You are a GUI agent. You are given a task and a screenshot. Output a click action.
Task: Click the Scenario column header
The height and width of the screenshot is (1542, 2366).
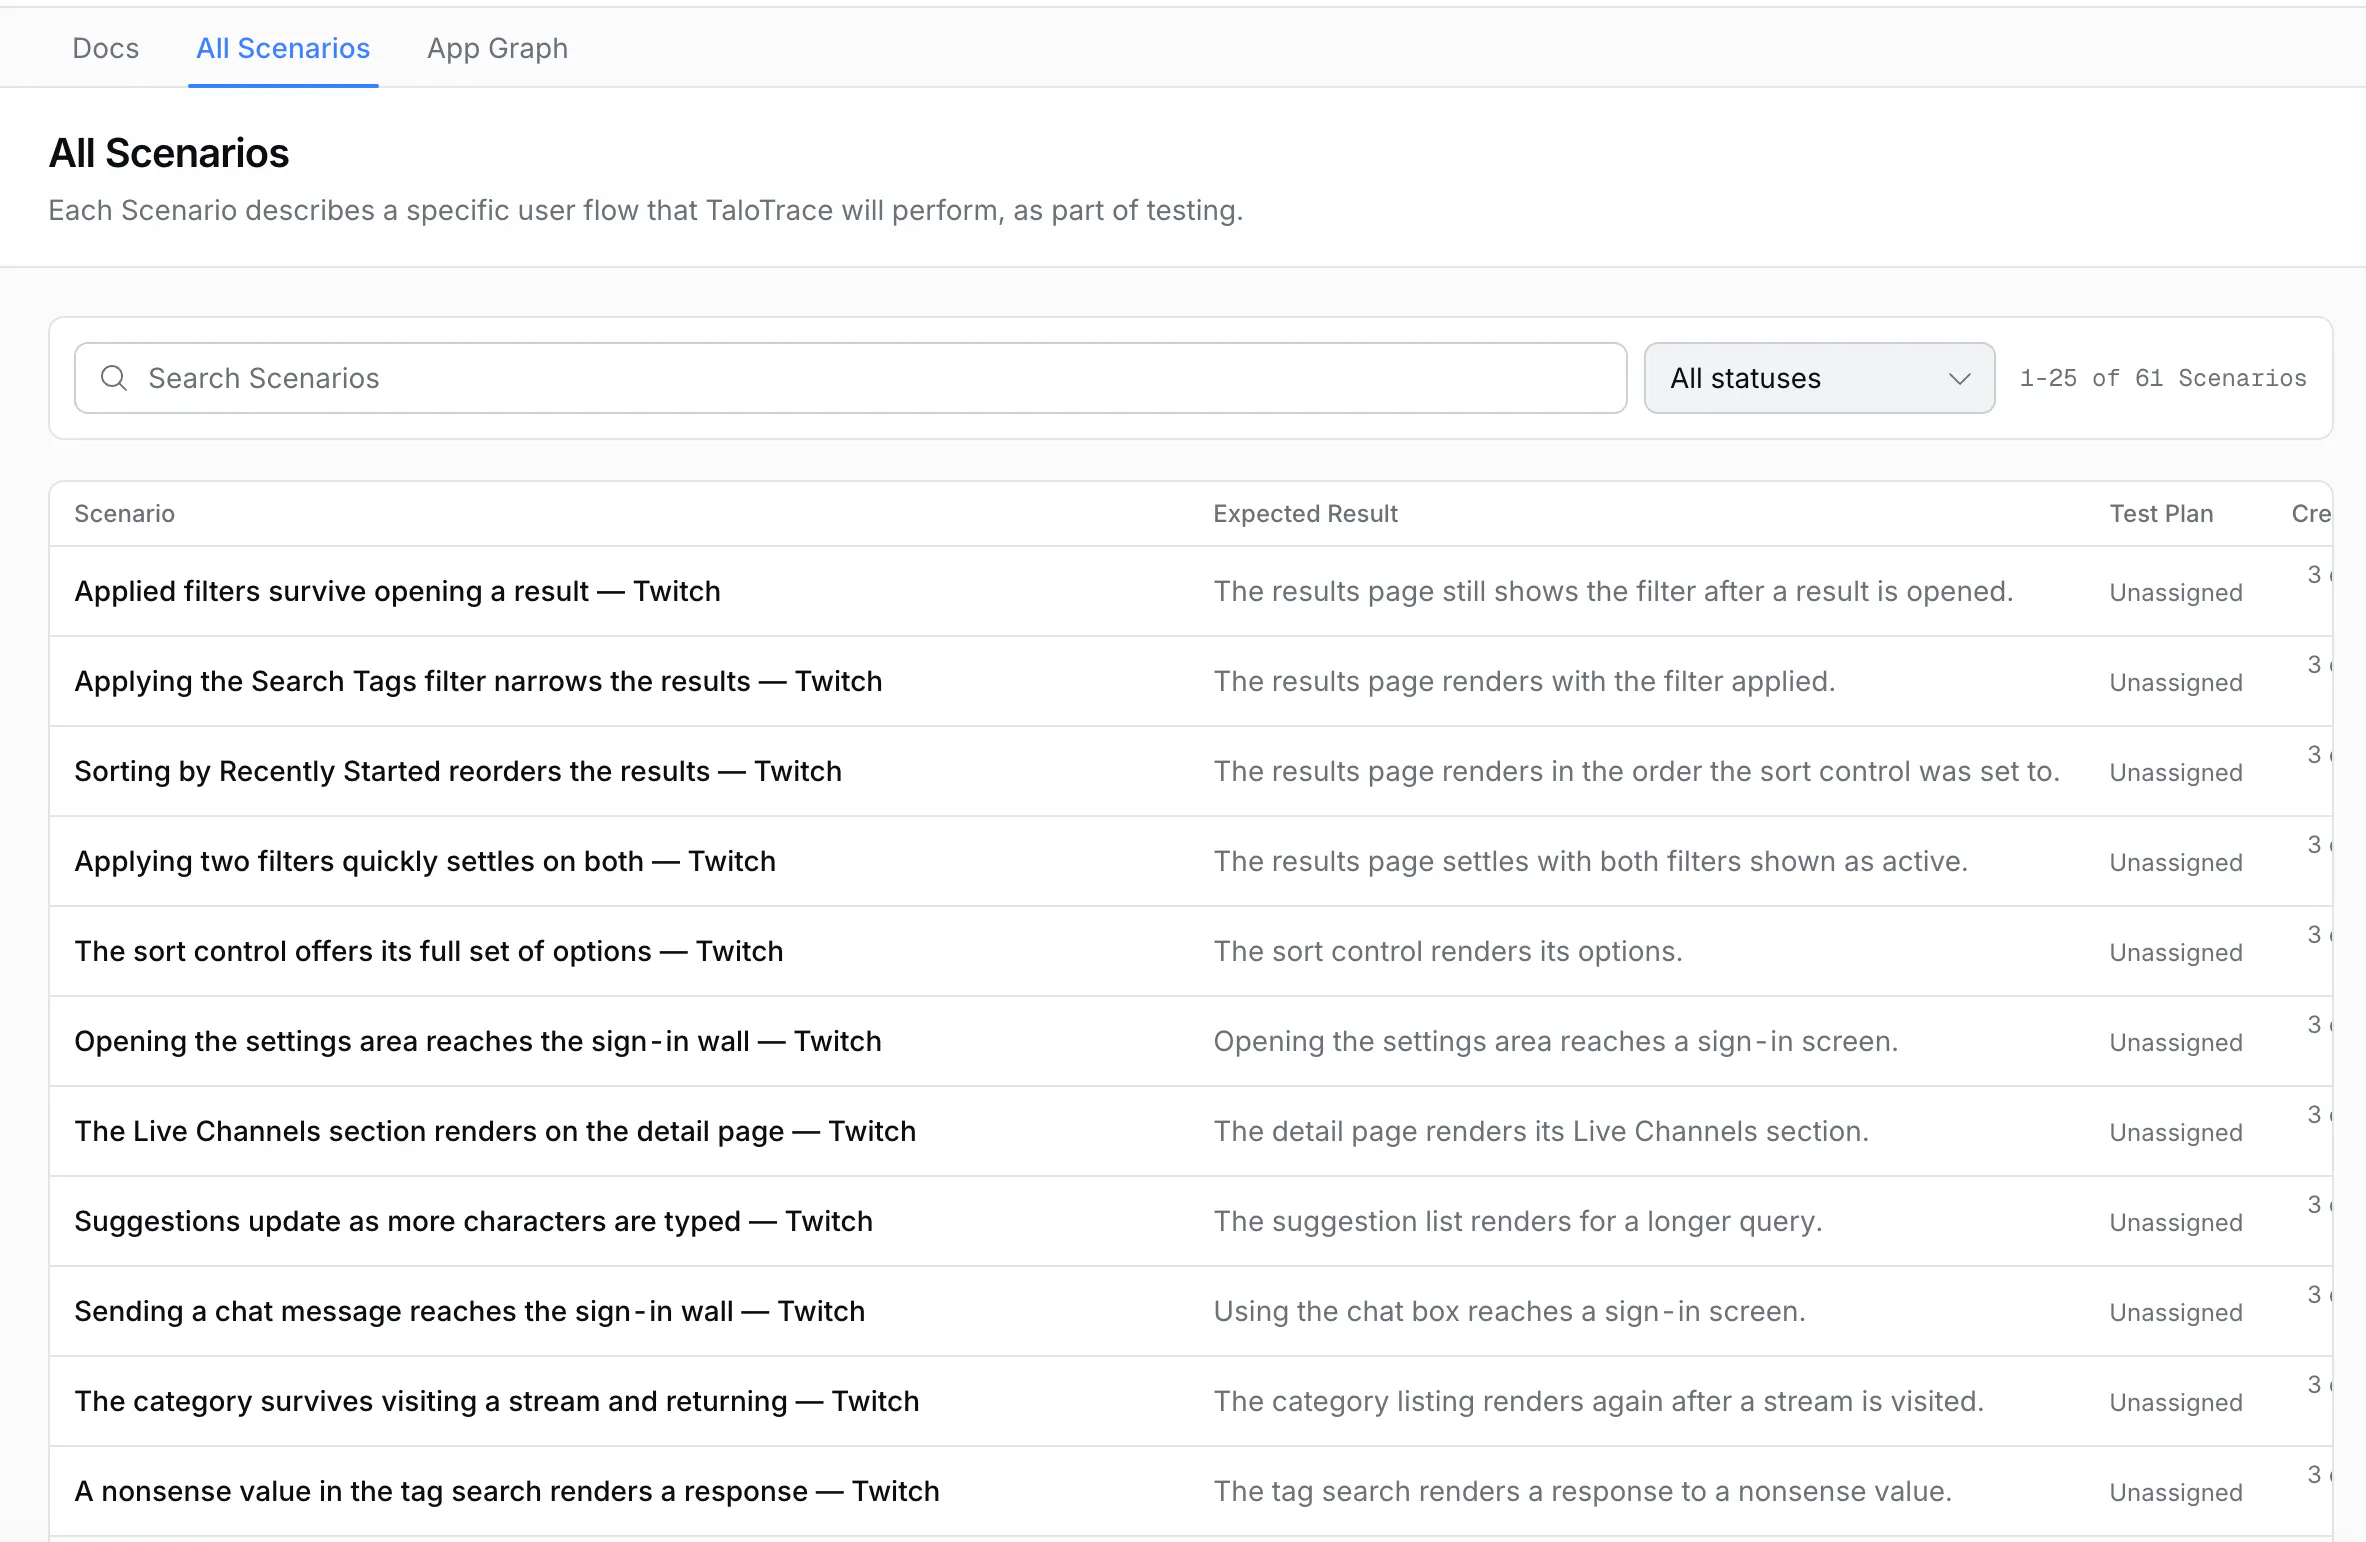pos(124,513)
